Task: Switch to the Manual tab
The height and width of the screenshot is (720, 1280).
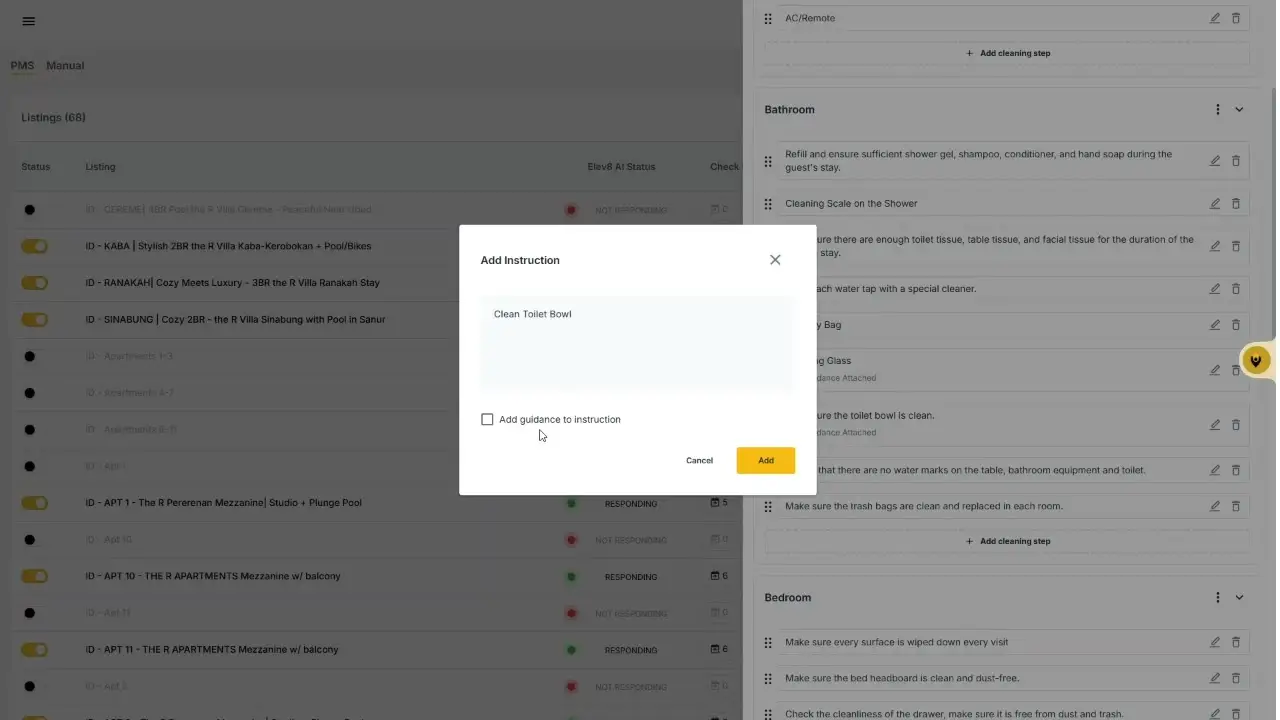Action: [65, 66]
